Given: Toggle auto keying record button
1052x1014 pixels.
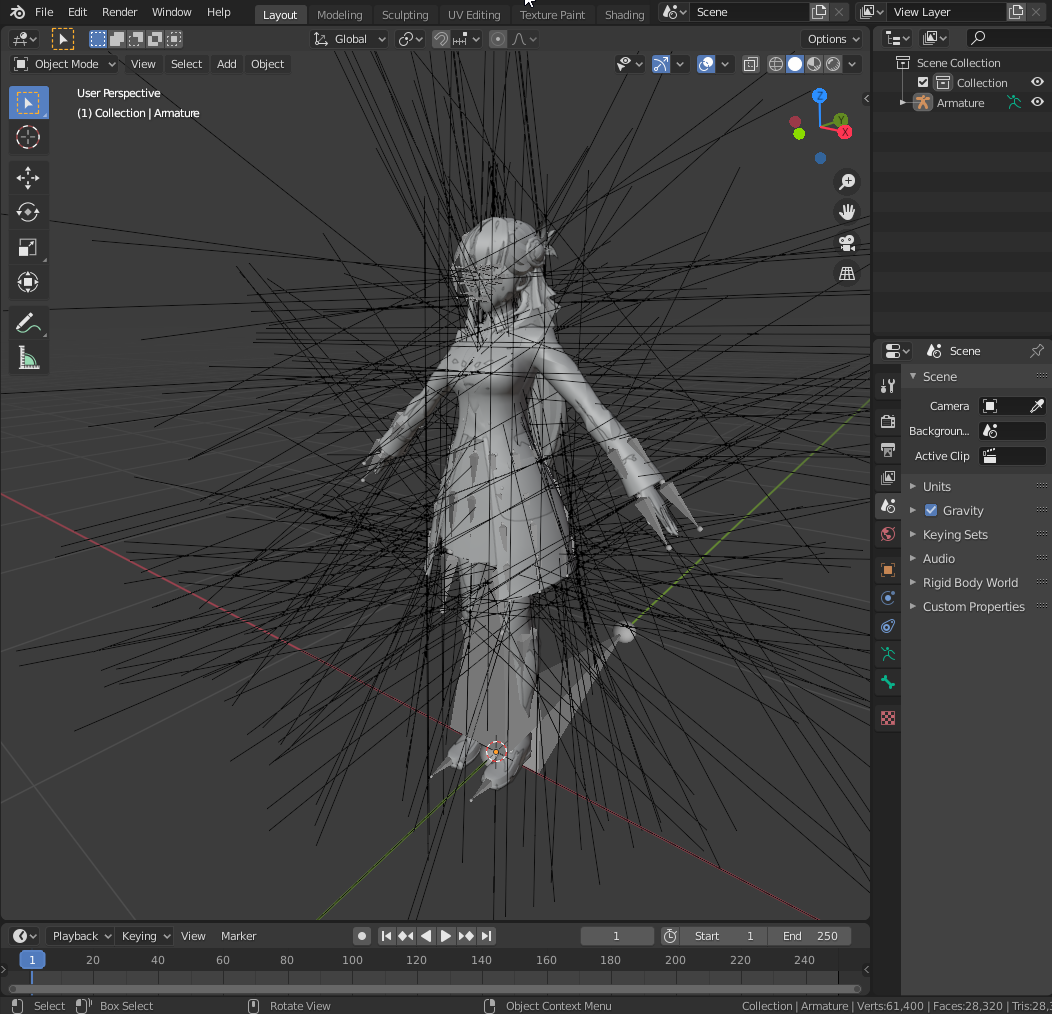Looking at the screenshot, I should [x=362, y=935].
